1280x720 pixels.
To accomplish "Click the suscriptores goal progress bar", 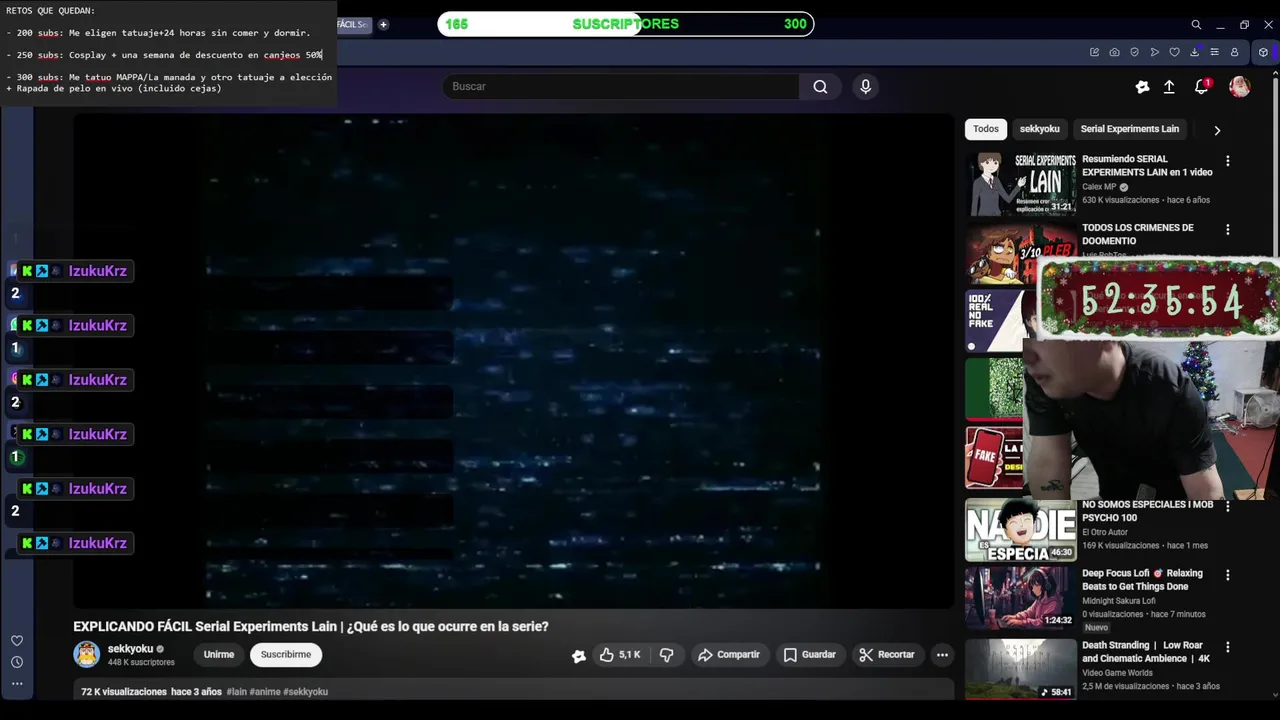I will 626,24.
